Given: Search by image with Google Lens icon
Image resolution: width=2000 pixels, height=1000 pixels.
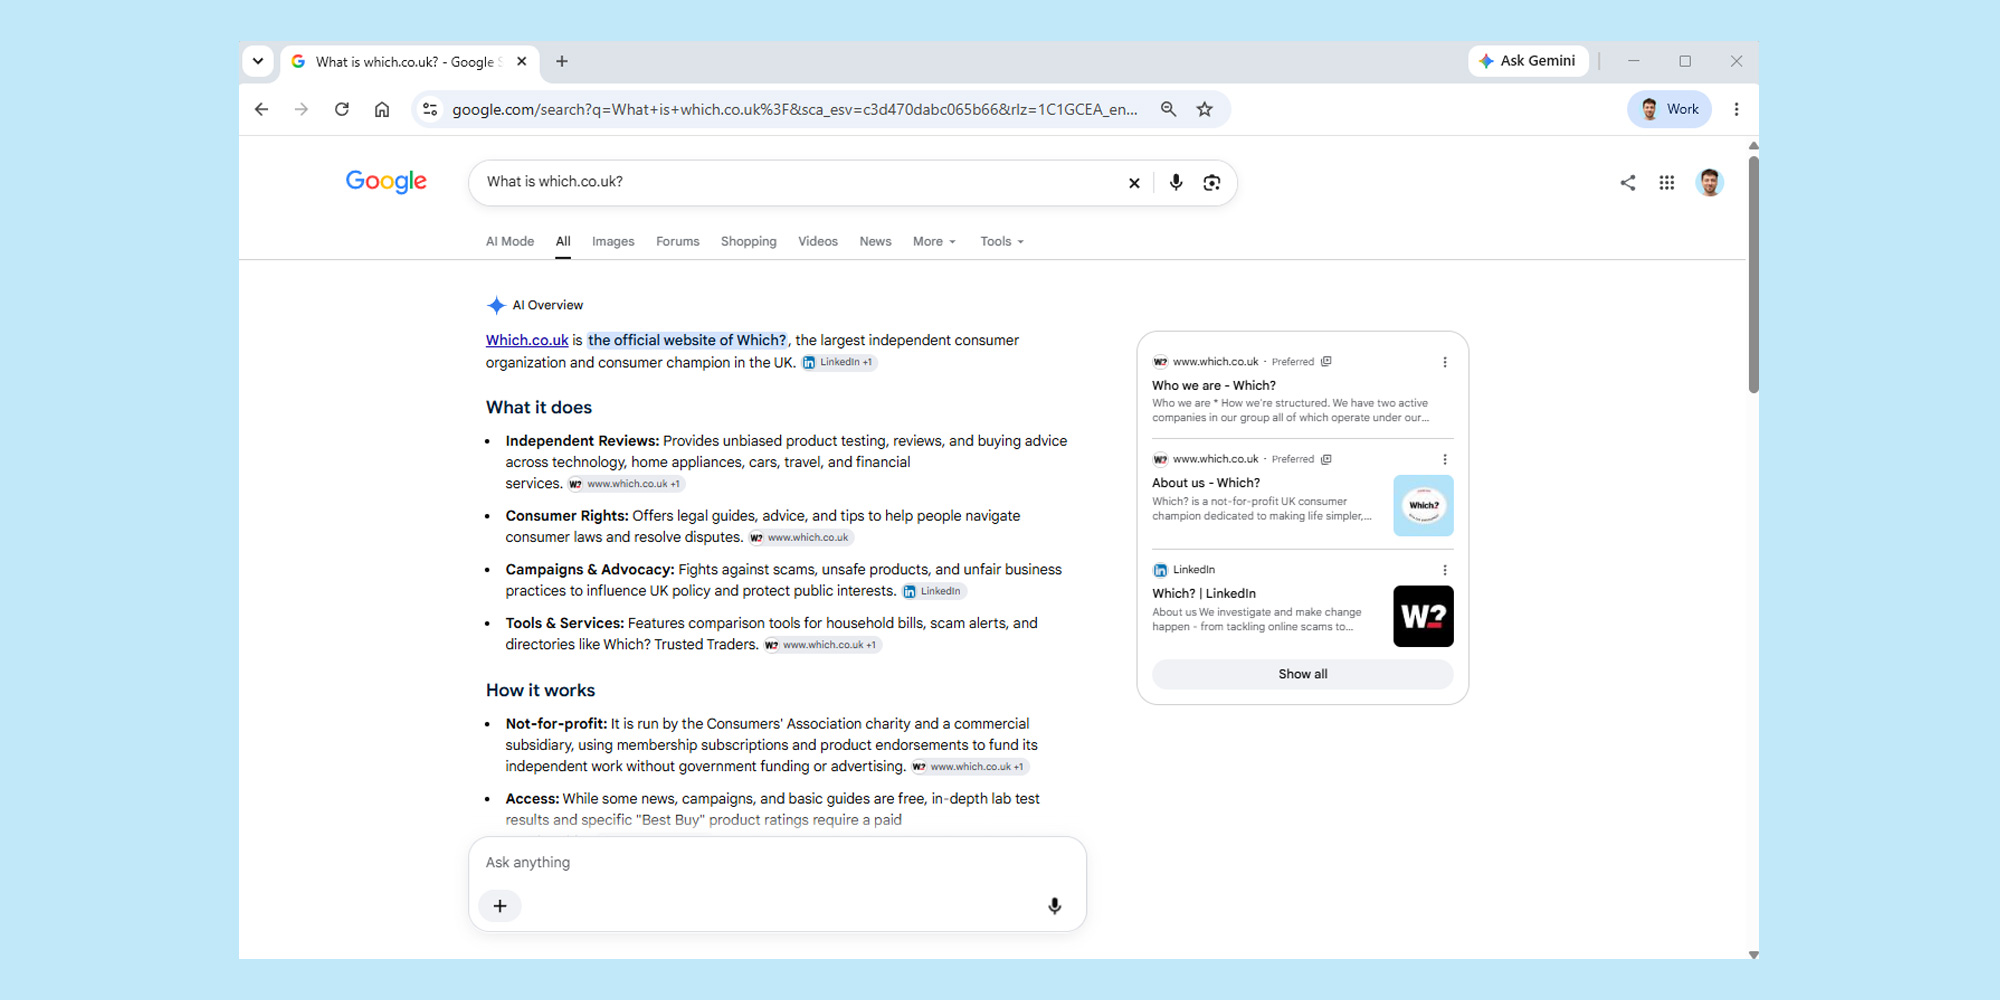Looking at the screenshot, I should click(x=1212, y=182).
